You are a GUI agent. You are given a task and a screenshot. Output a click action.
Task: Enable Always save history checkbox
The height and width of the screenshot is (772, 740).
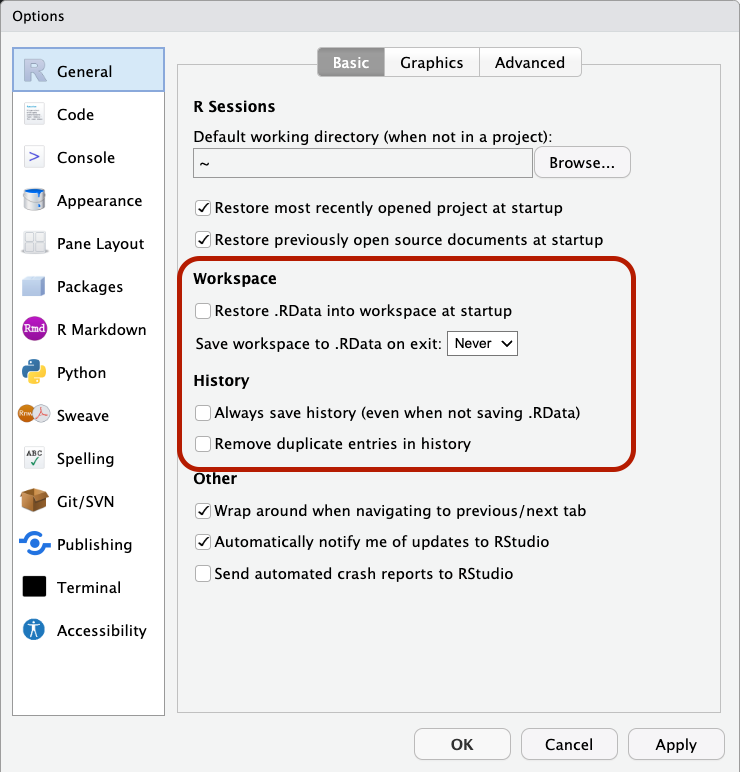[203, 413]
